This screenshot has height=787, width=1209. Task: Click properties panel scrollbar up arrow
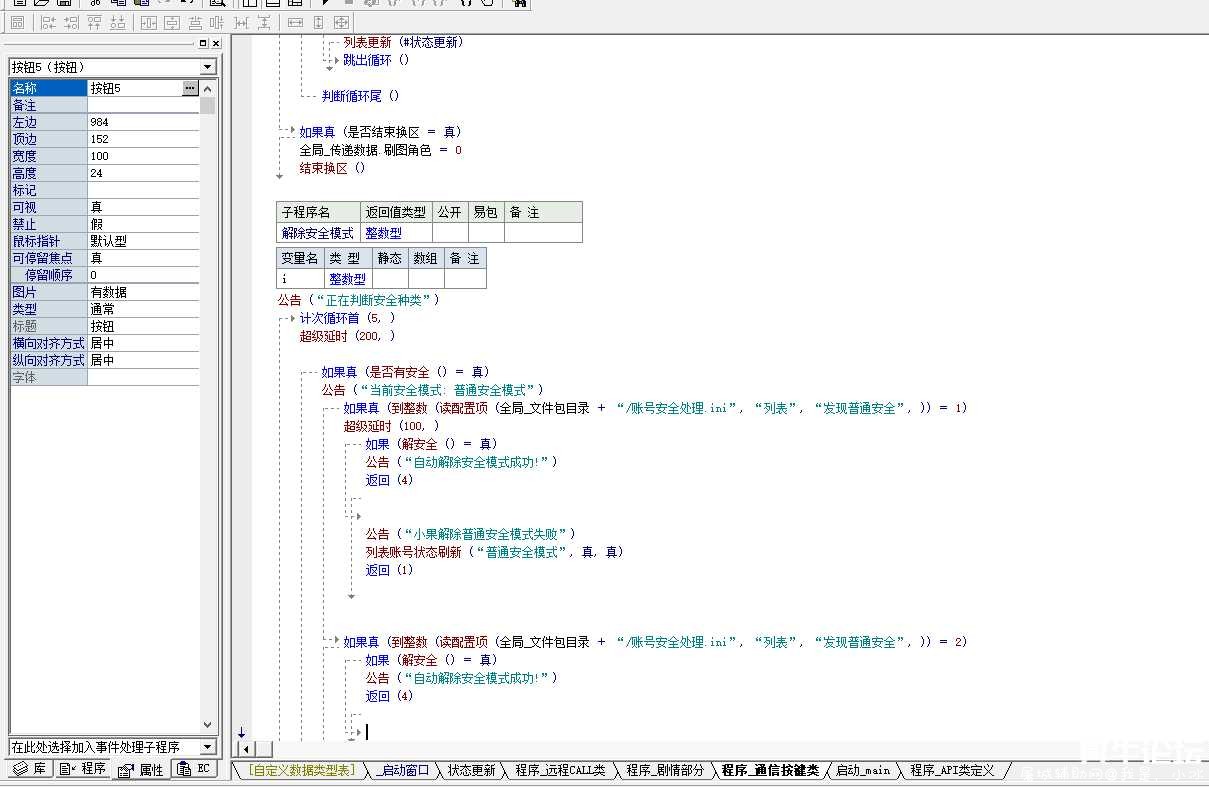(208, 88)
